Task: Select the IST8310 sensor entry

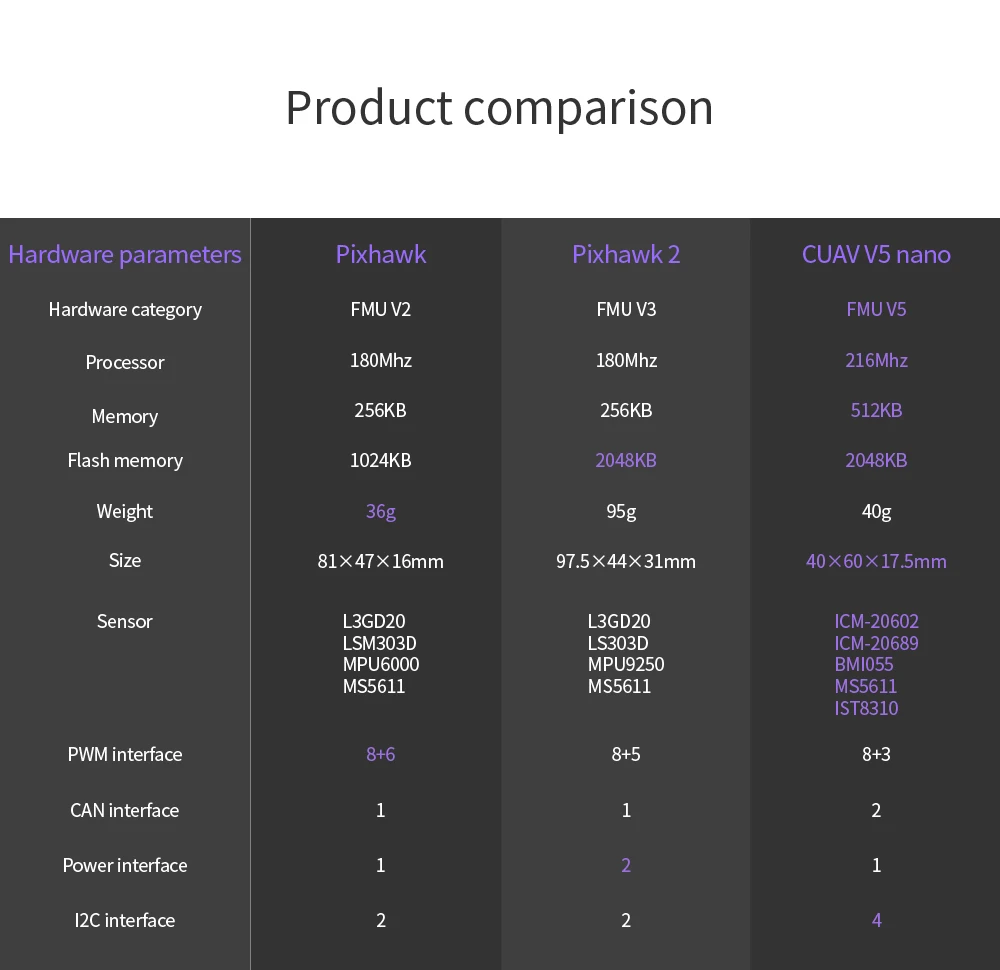Action: click(x=866, y=708)
